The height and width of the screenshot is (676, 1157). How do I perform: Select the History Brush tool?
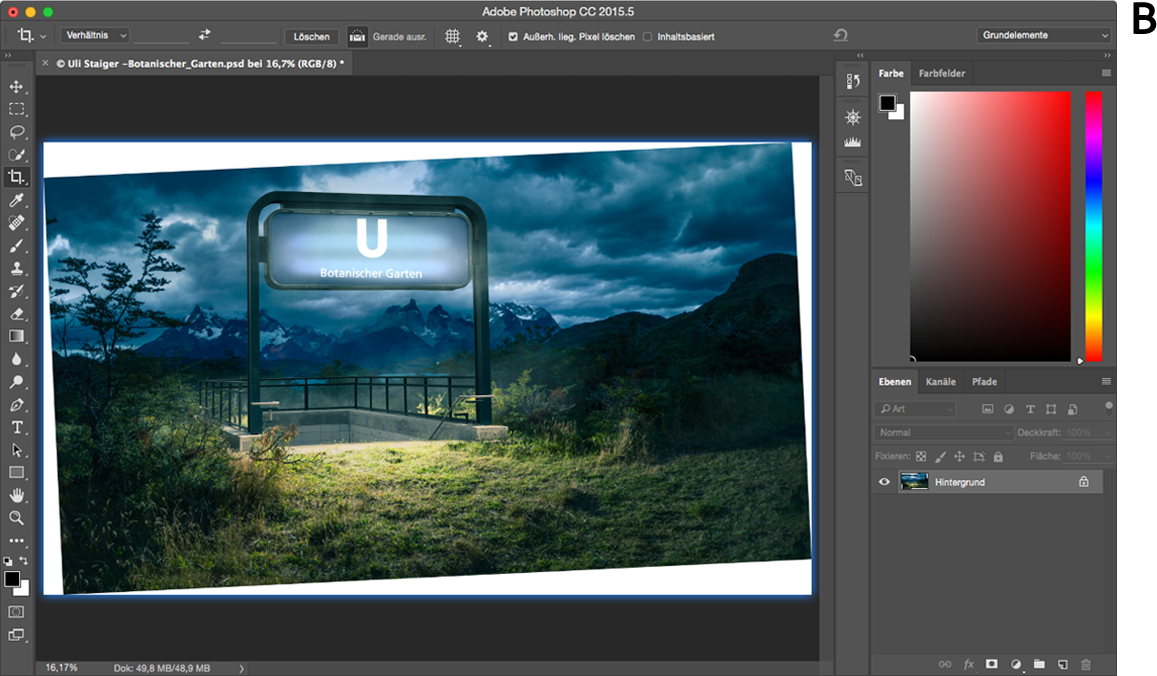click(x=16, y=291)
